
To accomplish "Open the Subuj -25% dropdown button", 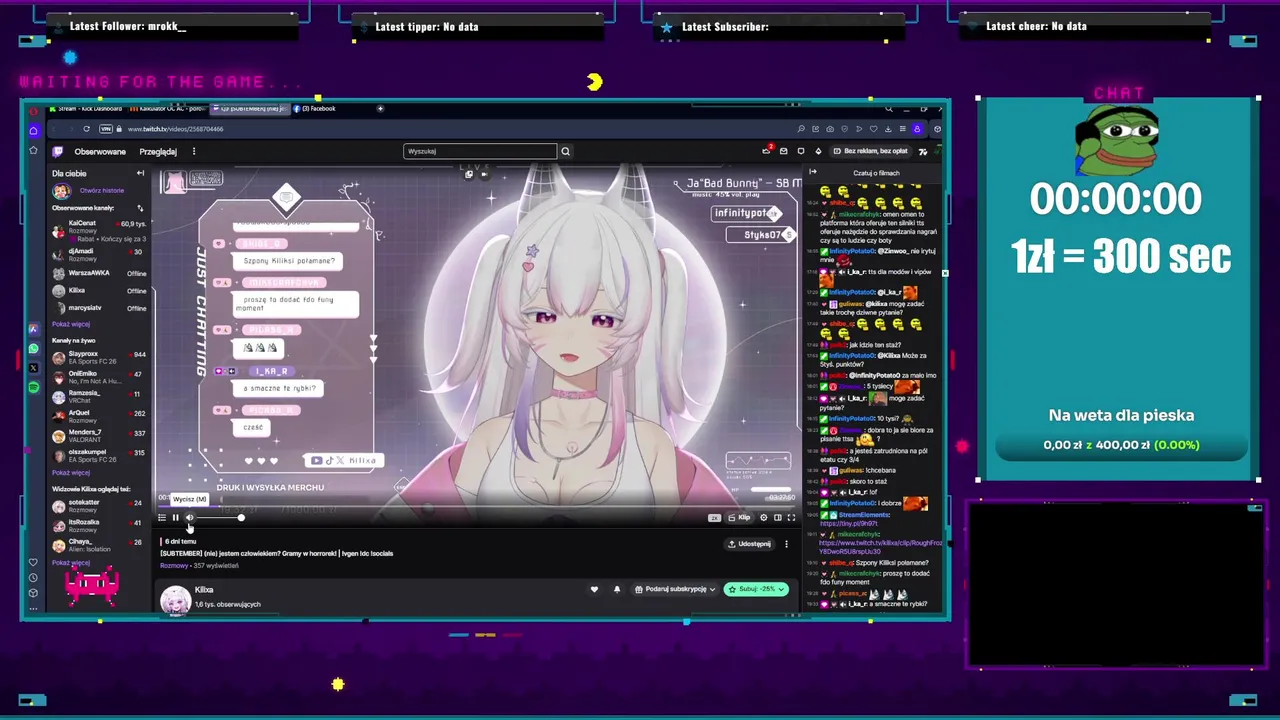I will 756,589.
